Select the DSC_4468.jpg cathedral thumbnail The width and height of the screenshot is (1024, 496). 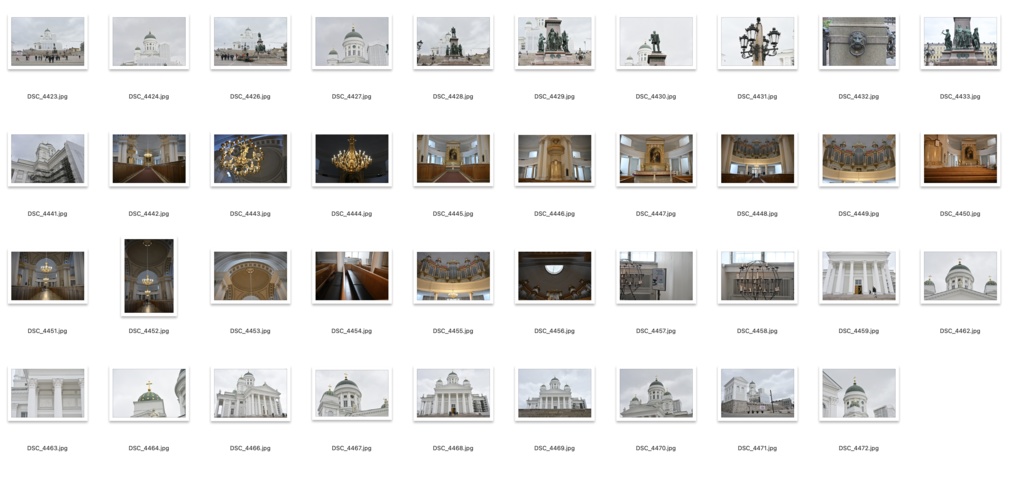tap(453, 394)
